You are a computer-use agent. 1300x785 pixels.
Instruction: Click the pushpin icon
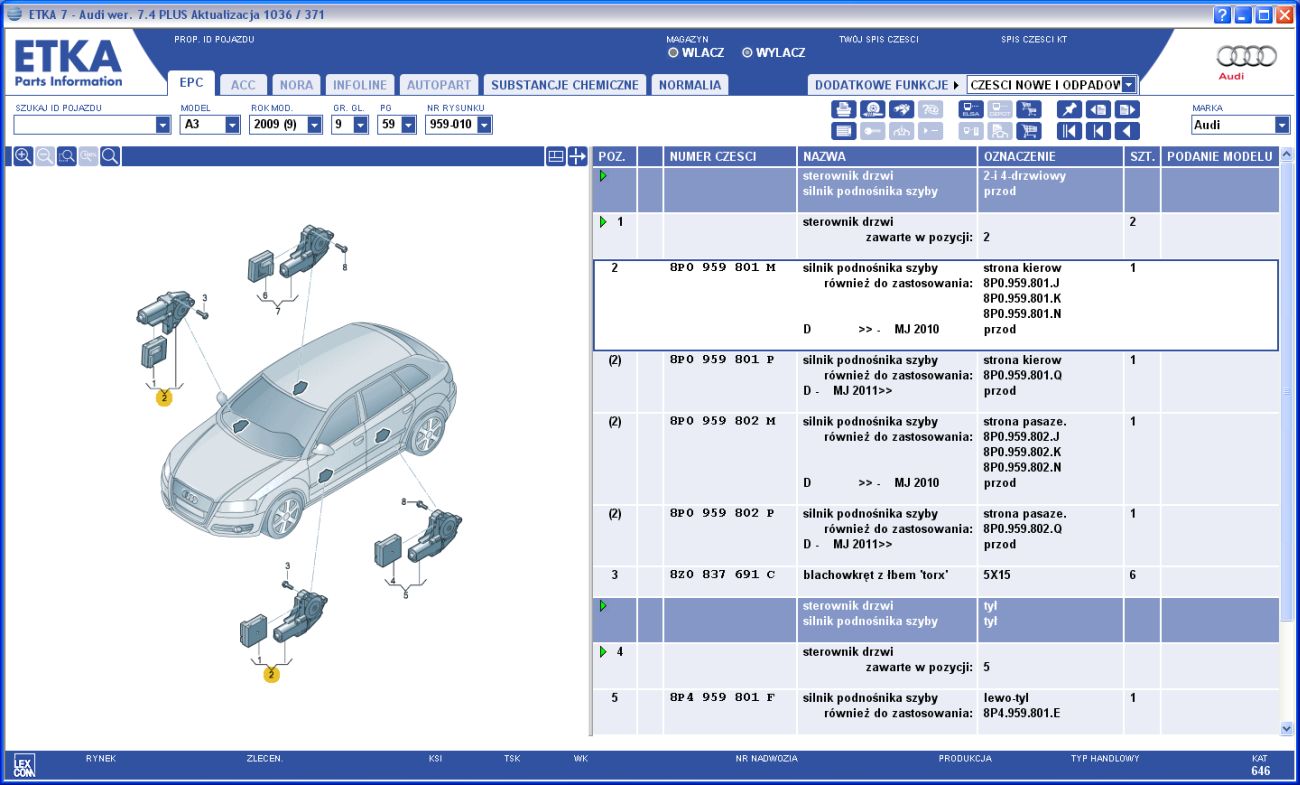pyautogui.click(x=1069, y=109)
